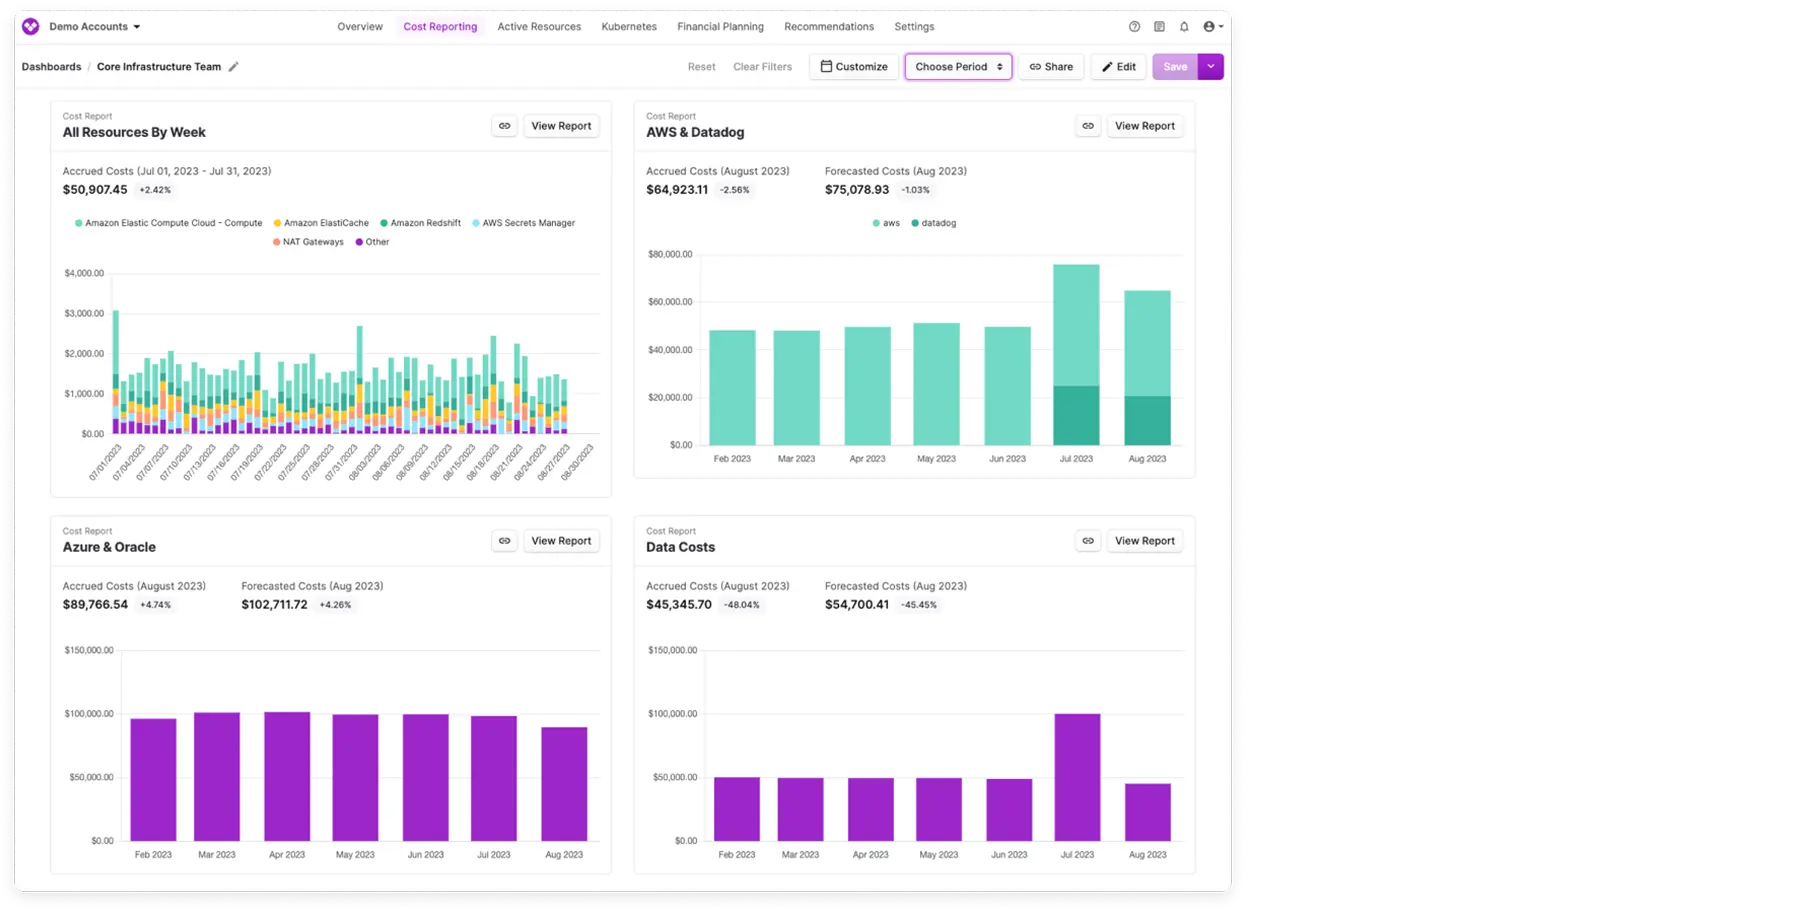The height and width of the screenshot is (912, 1812).
Task: Copy link for AWS & Datadog report
Action: click(1088, 126)
